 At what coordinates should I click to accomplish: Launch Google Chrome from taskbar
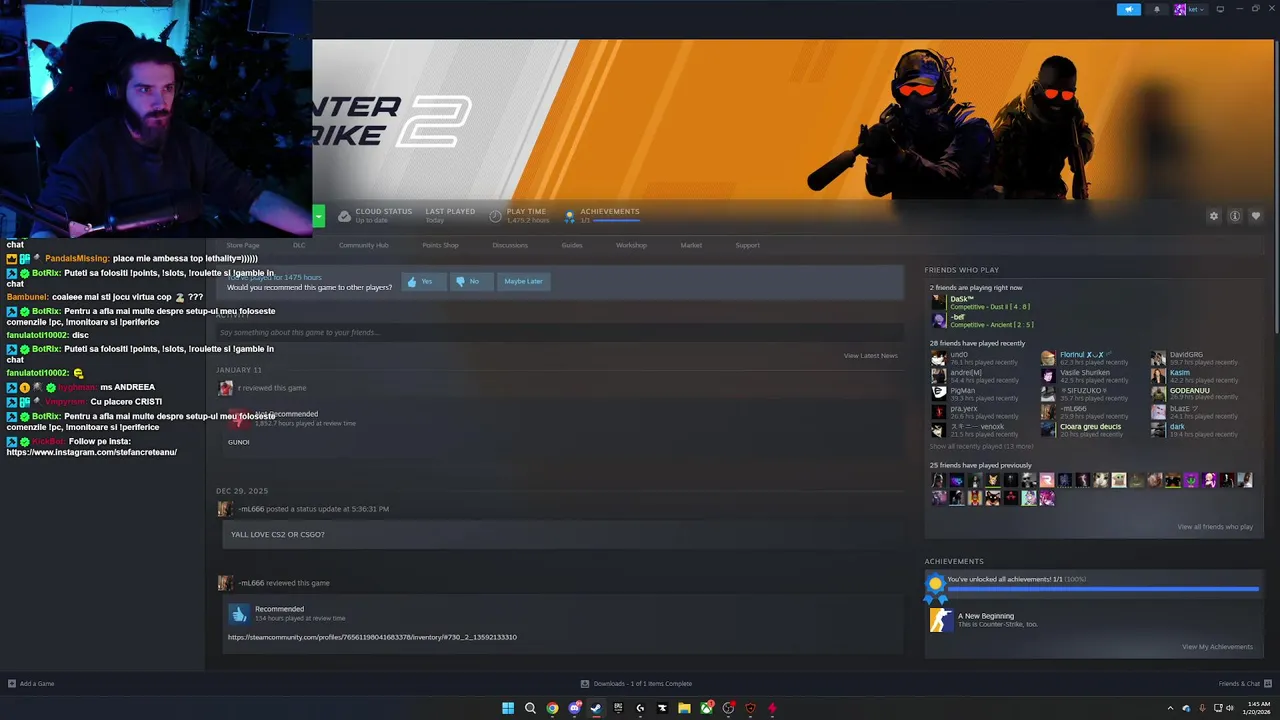(552, 708)
